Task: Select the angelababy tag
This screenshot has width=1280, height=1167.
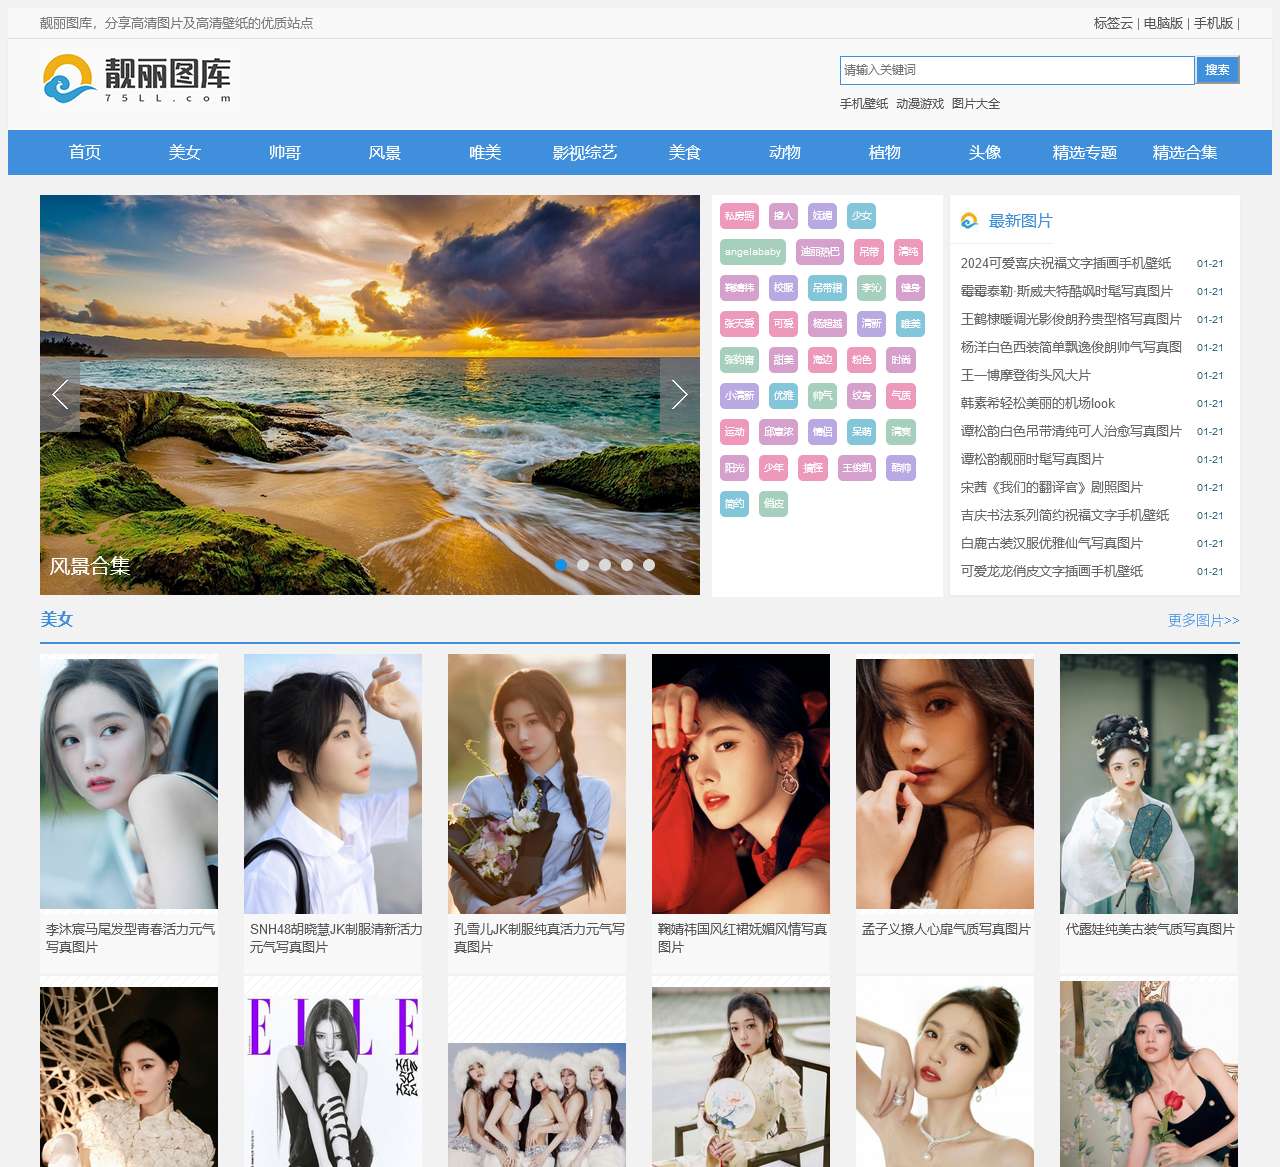Action: click(753, 252)
